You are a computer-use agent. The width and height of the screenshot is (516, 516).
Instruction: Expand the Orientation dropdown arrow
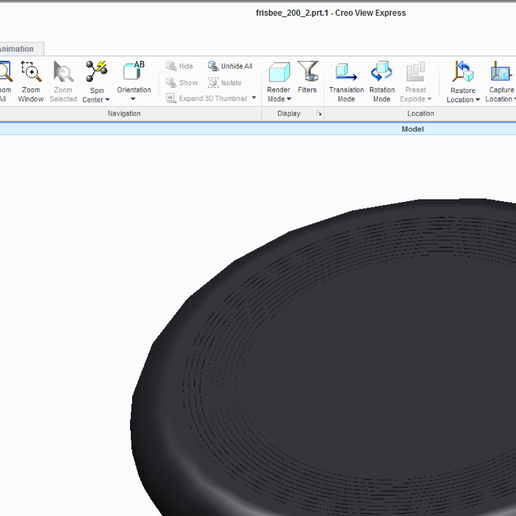pyautogui.click(x=133, y=99)
